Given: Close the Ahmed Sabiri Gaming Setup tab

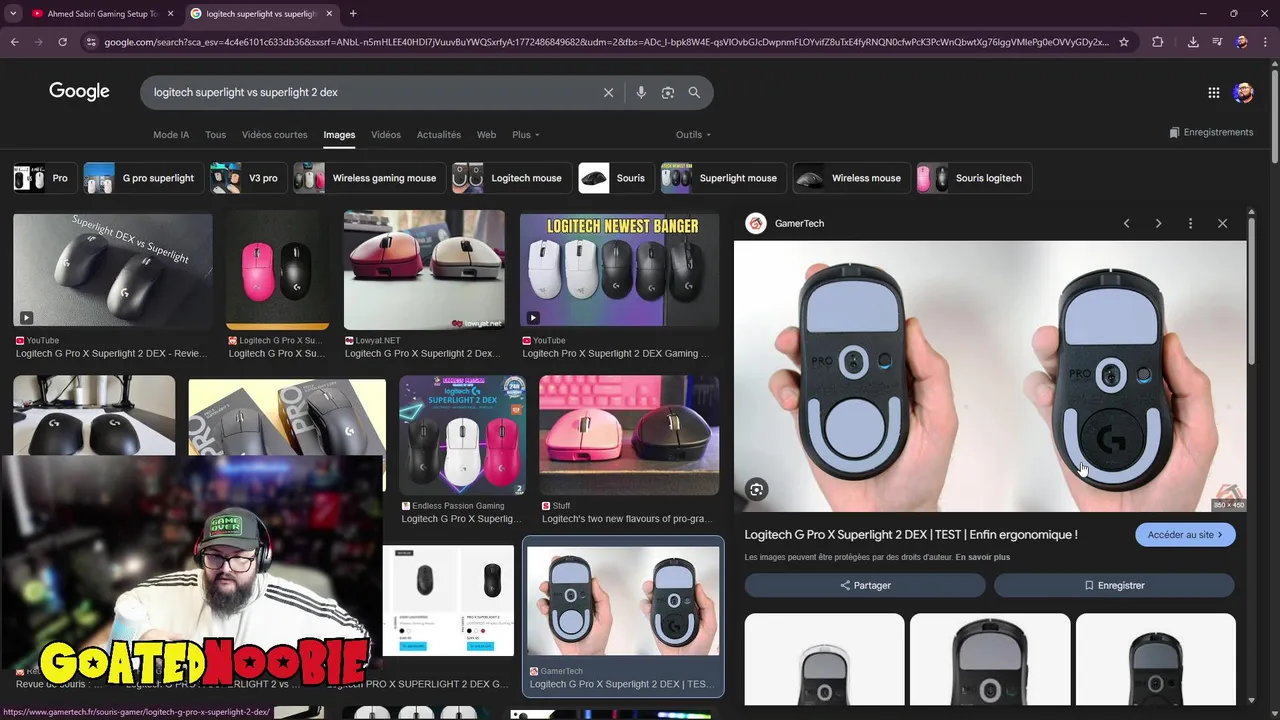Looking at the screenshot, I should (x=170, y=14).
